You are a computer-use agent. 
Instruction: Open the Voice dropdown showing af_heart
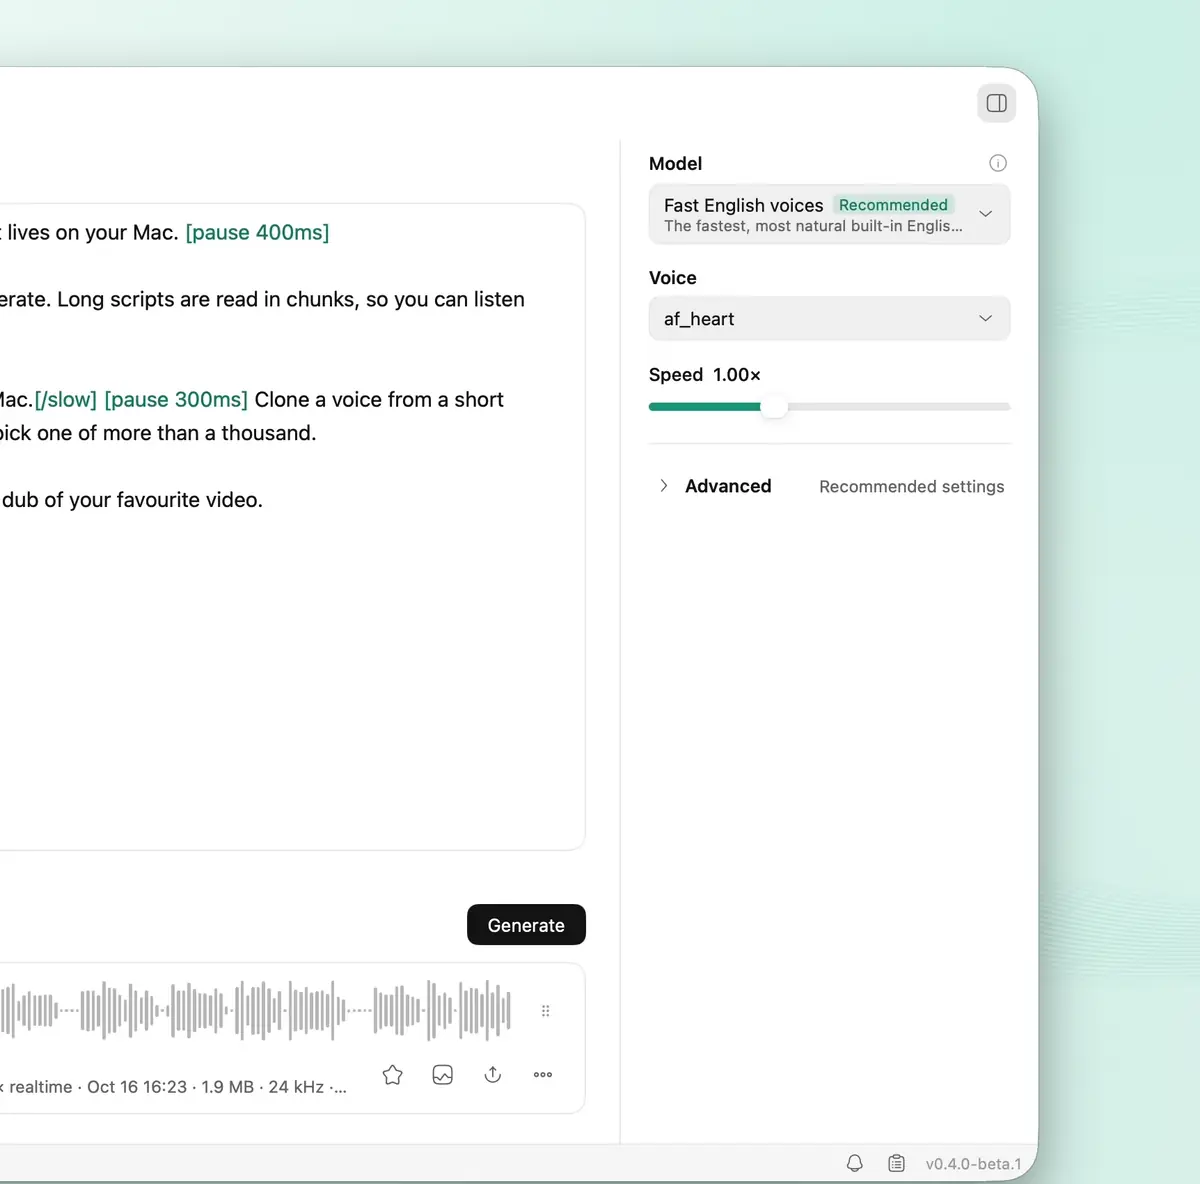click(829, 319)
